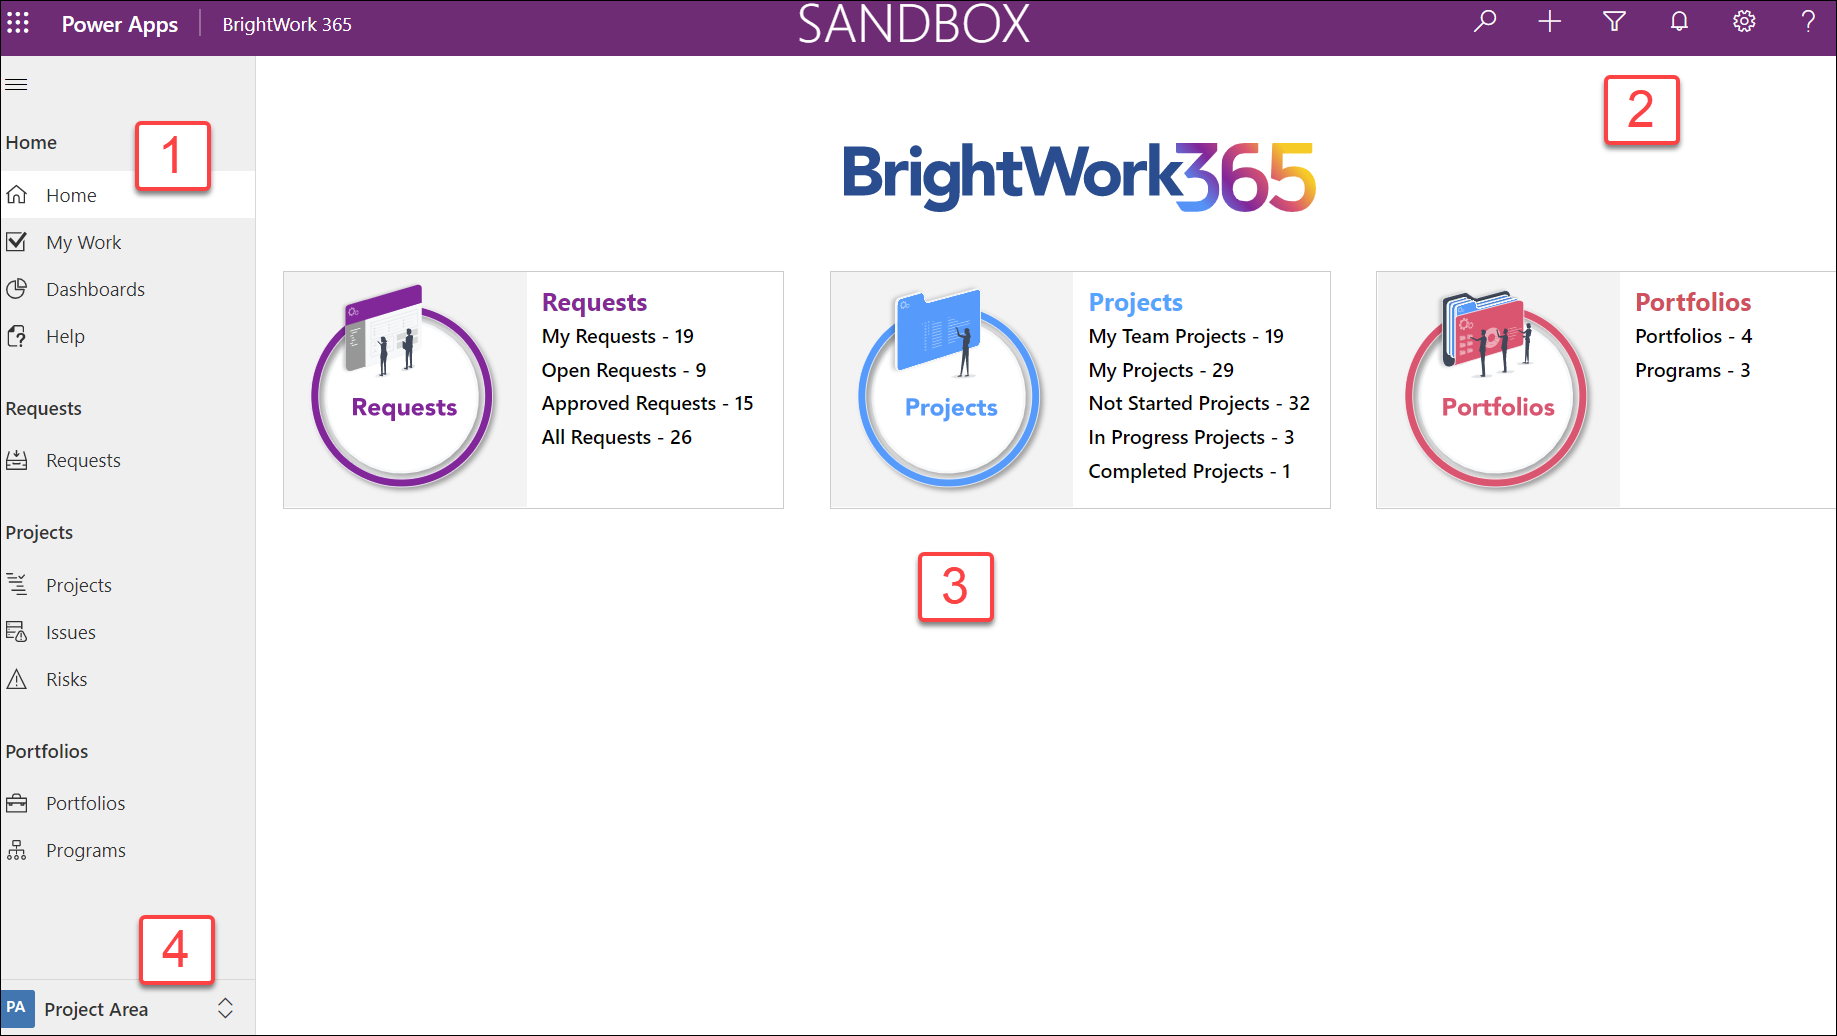Click the house icon beside Home

click(17, 194)
